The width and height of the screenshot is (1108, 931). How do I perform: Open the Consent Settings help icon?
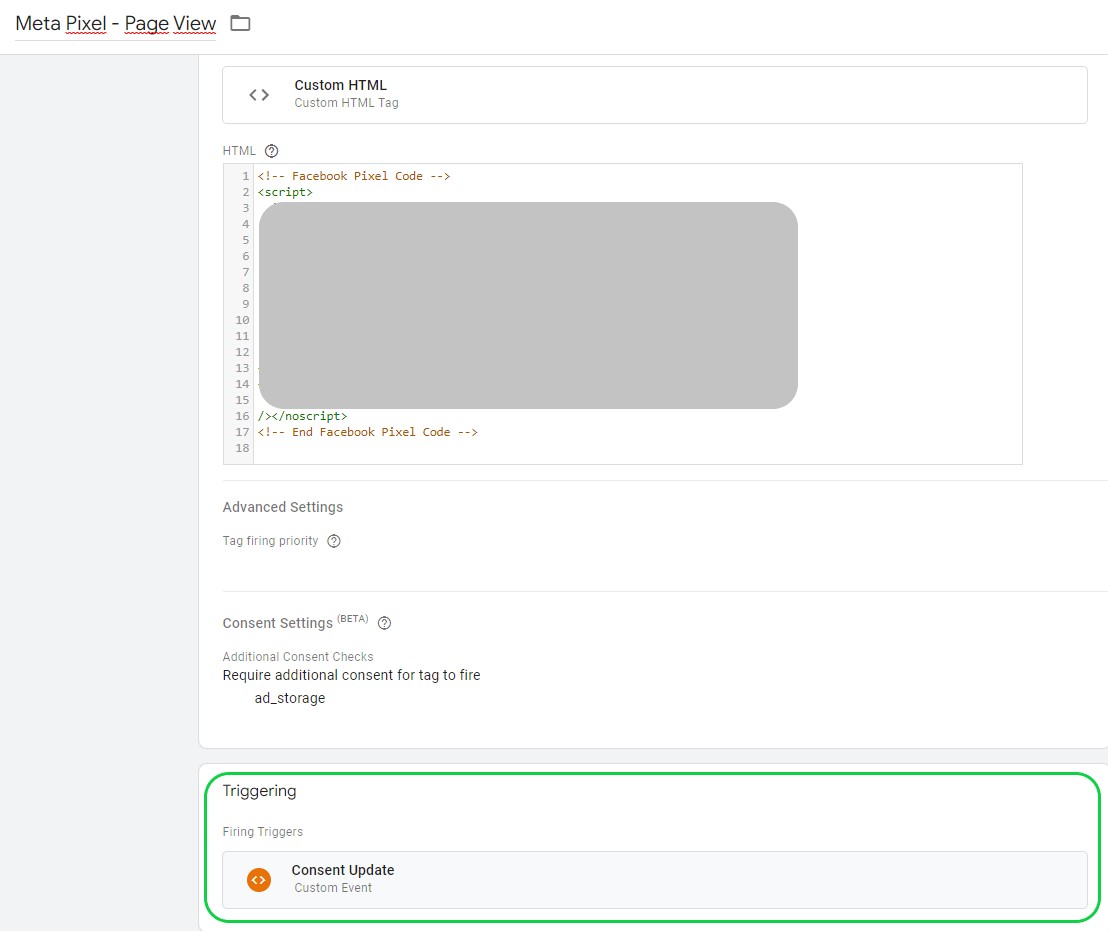[385, 623]
